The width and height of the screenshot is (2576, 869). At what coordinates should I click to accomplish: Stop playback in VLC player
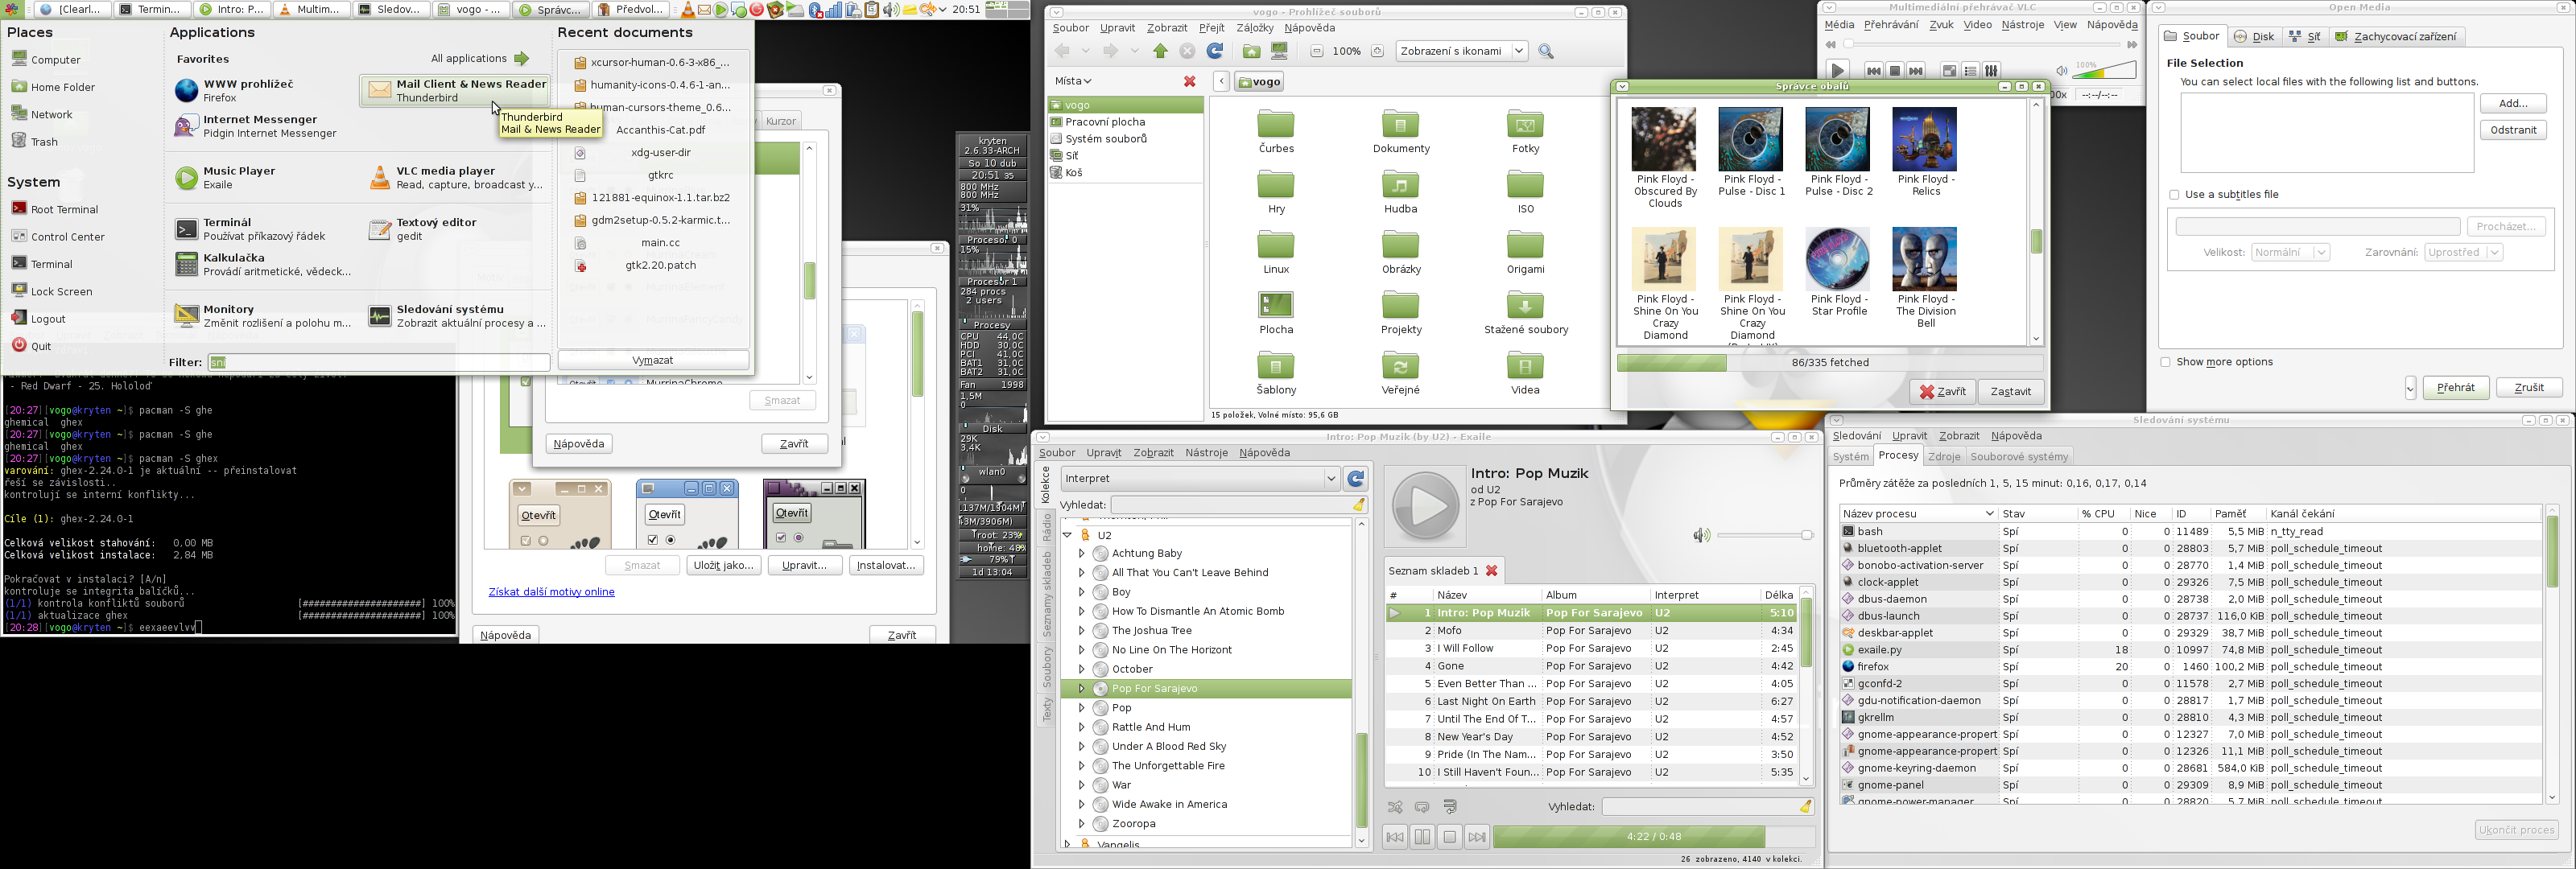pos(1894,71)
